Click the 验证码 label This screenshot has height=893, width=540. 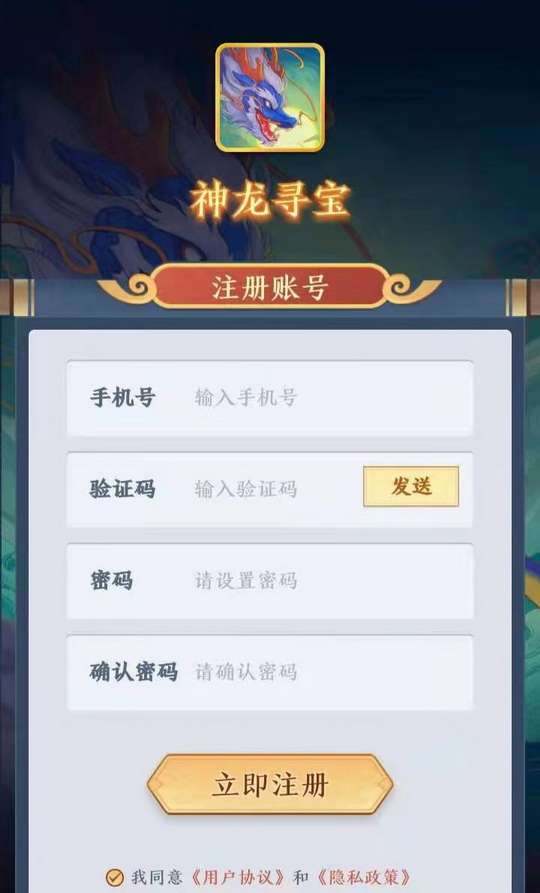click(122, 489)
